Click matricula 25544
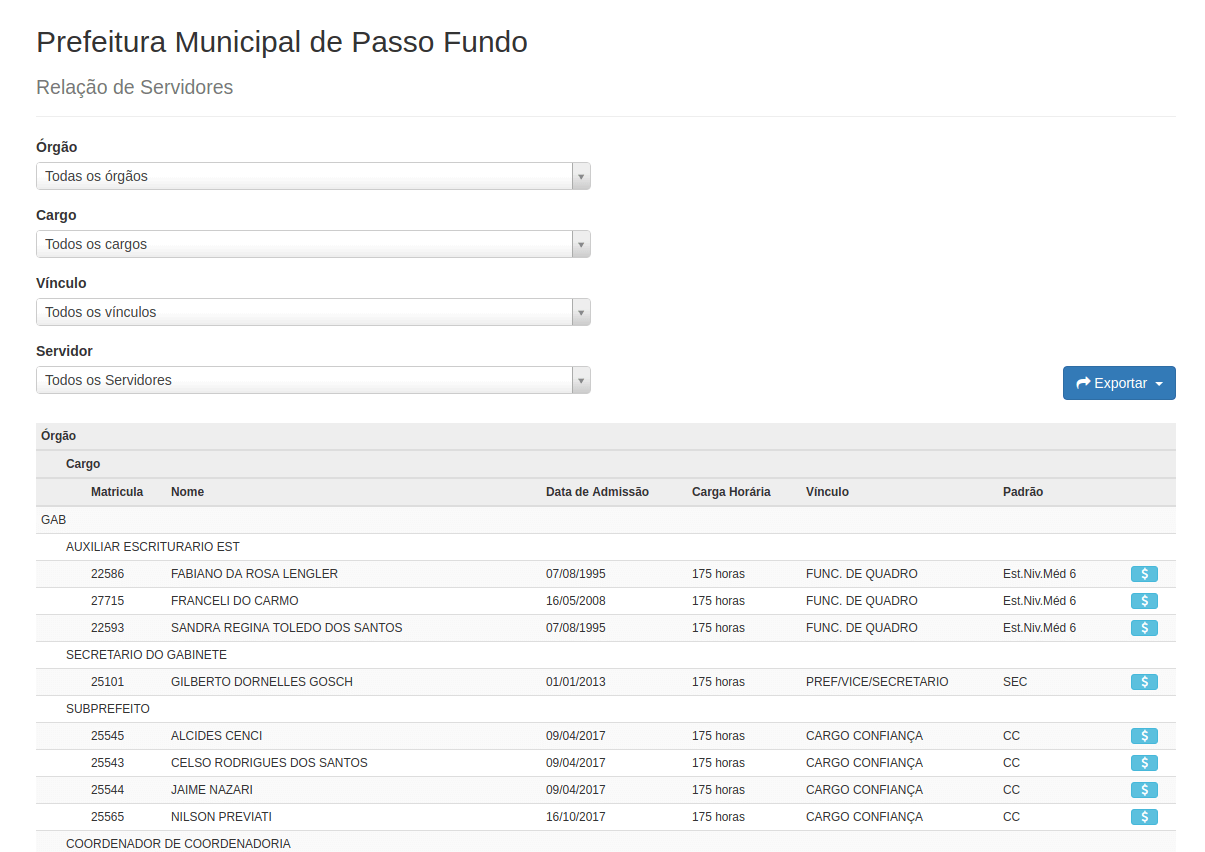This screenshot has width=1205, height=852. click(x=108, y=790)
